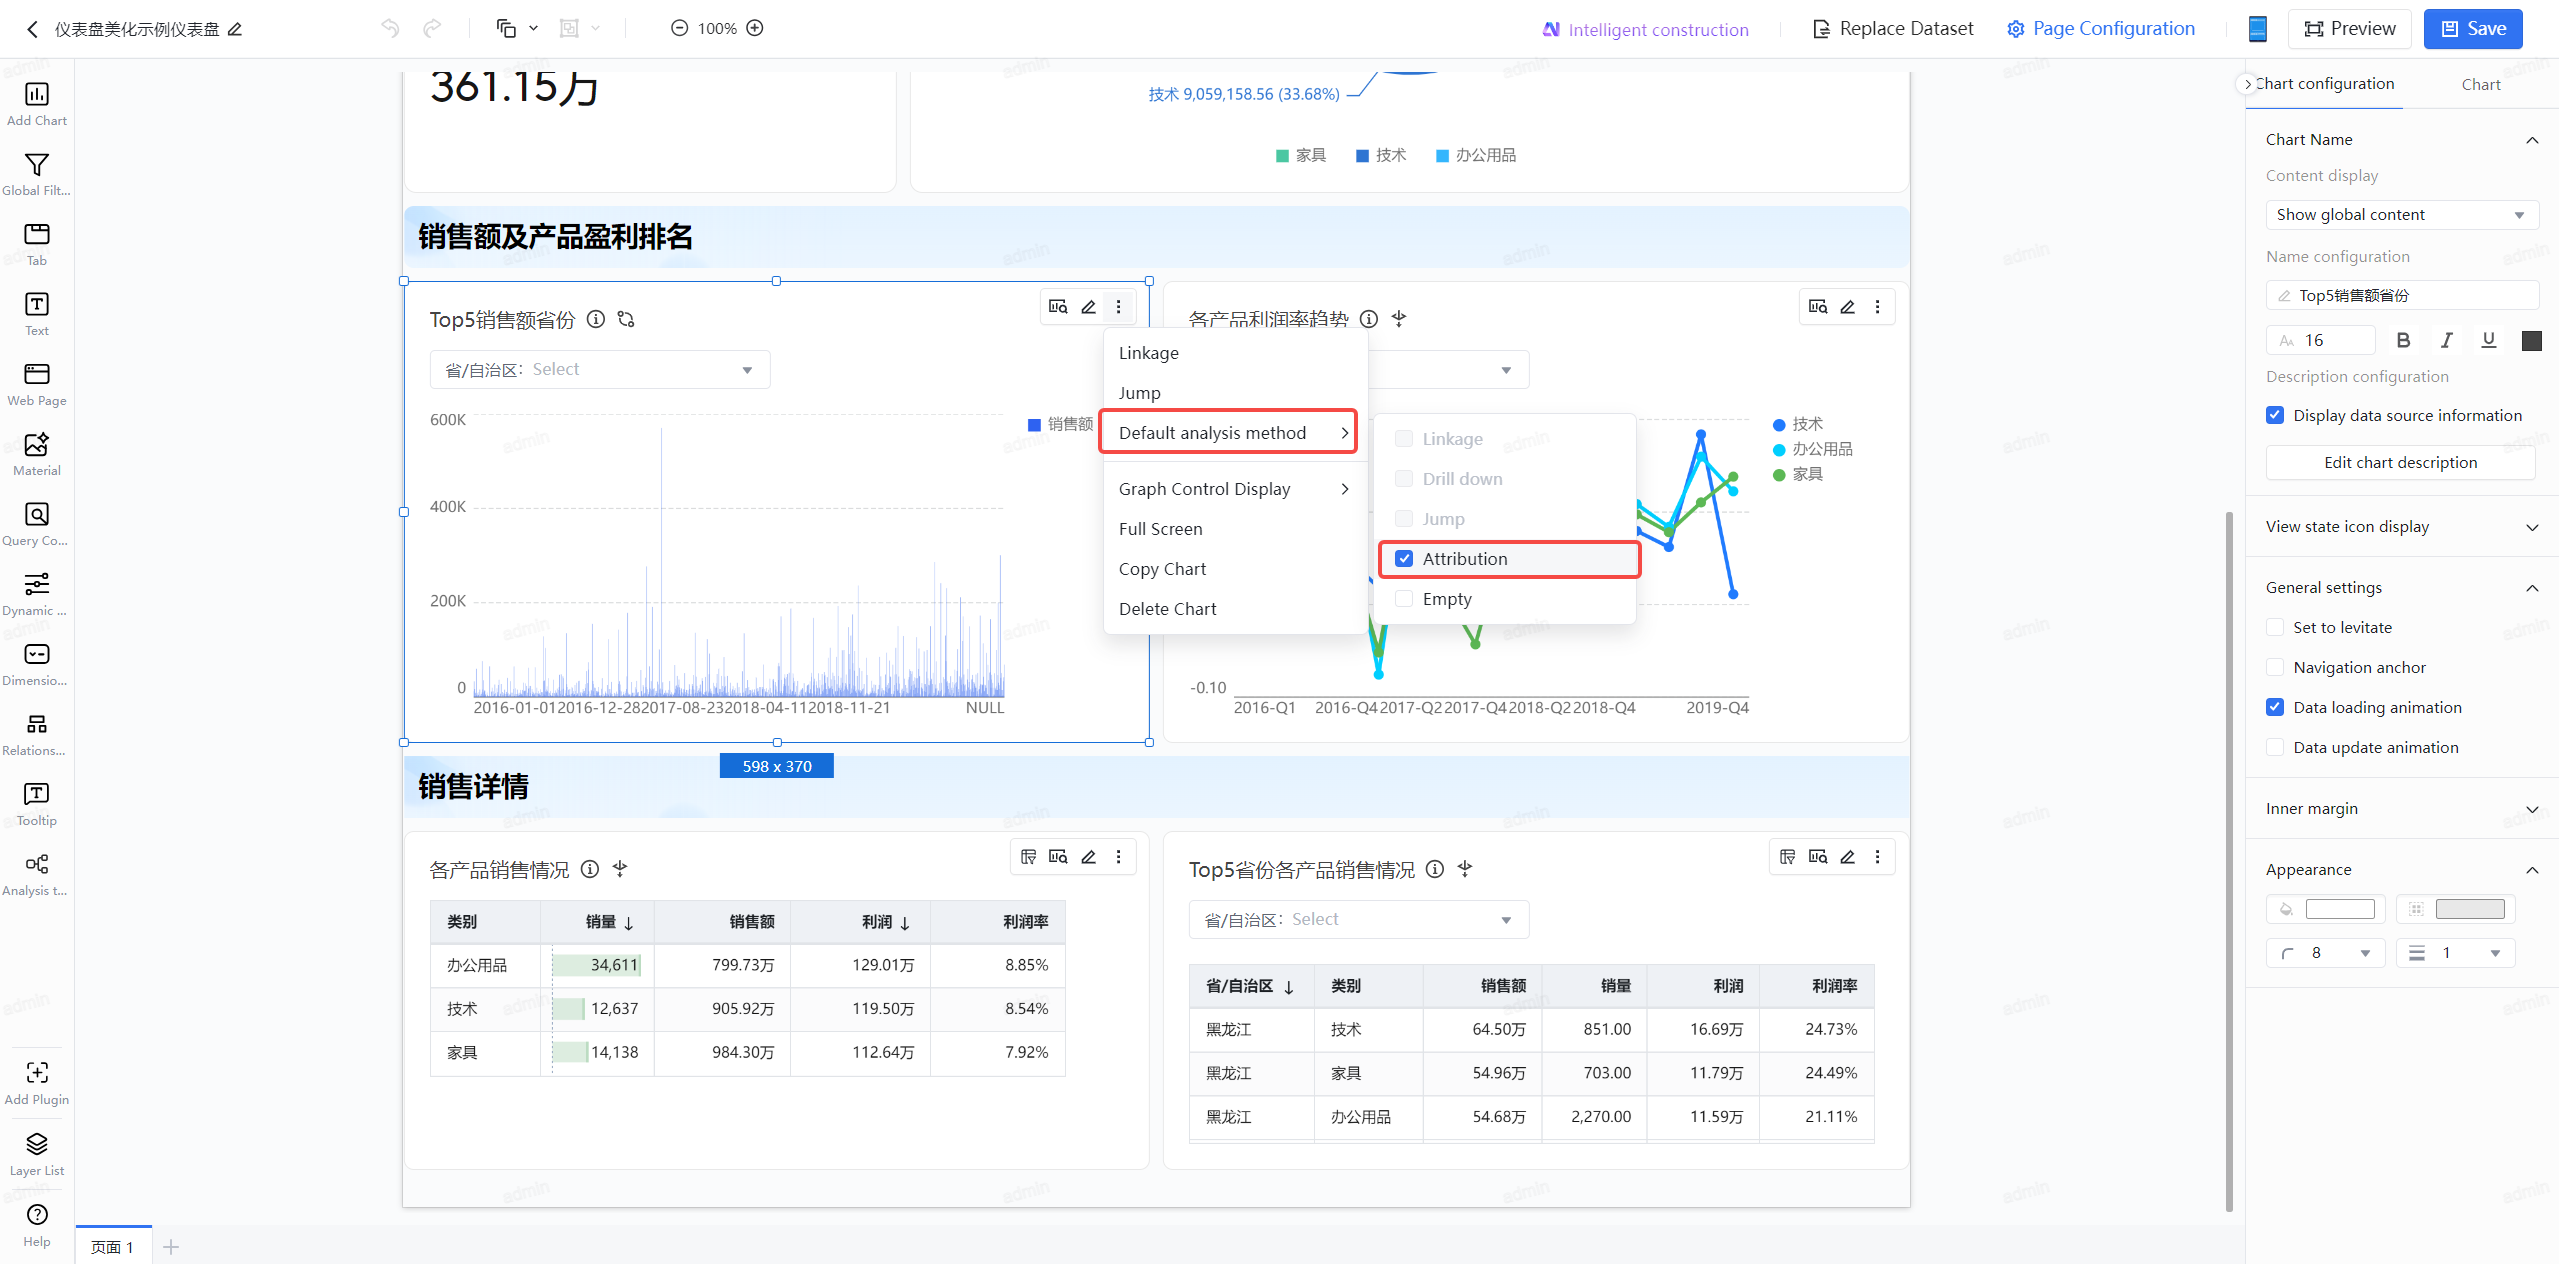Toggle the Attribution checkbox
This screenshot has height=1264, width=2559.
(1404, 559)
